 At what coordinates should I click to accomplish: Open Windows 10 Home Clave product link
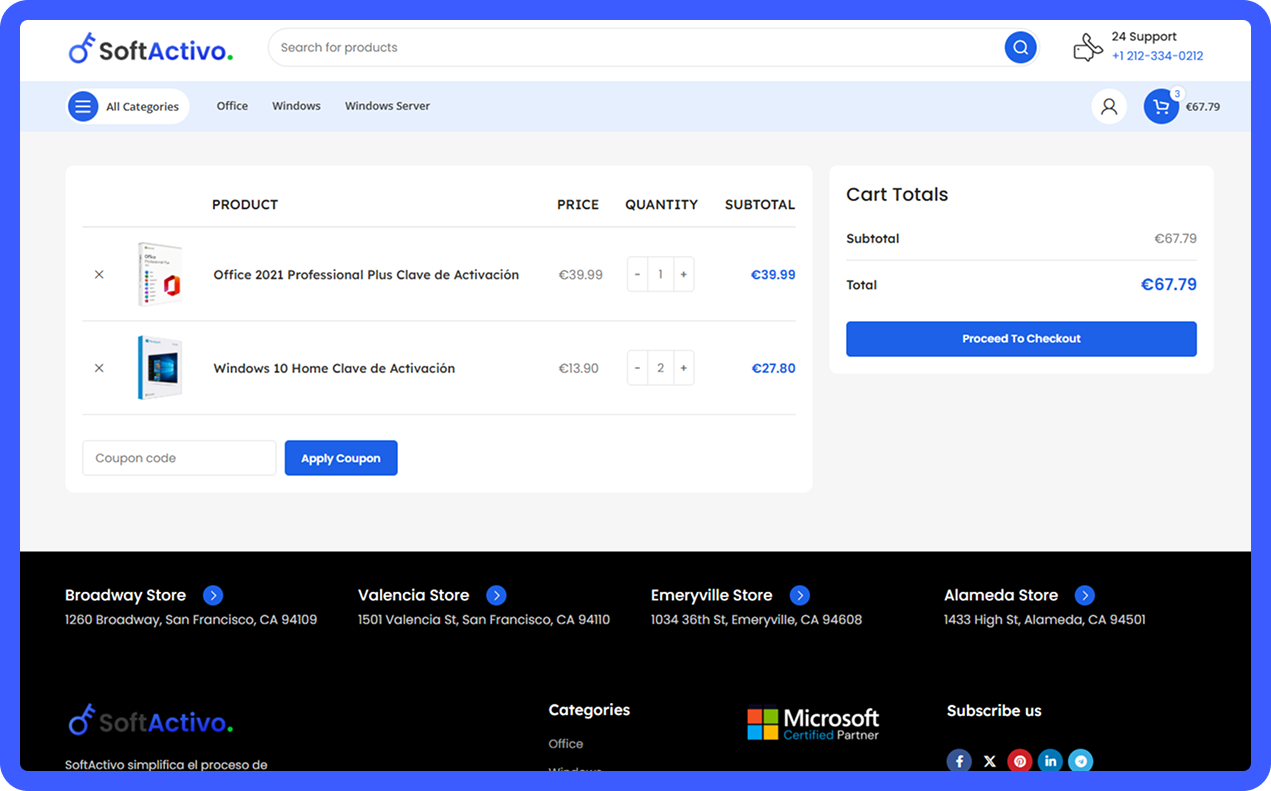(334, 368)
